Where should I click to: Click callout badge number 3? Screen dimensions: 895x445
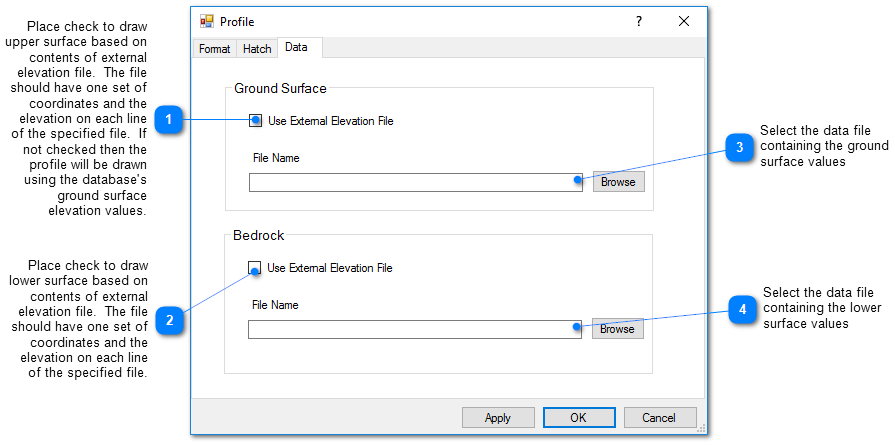[738, 147]
